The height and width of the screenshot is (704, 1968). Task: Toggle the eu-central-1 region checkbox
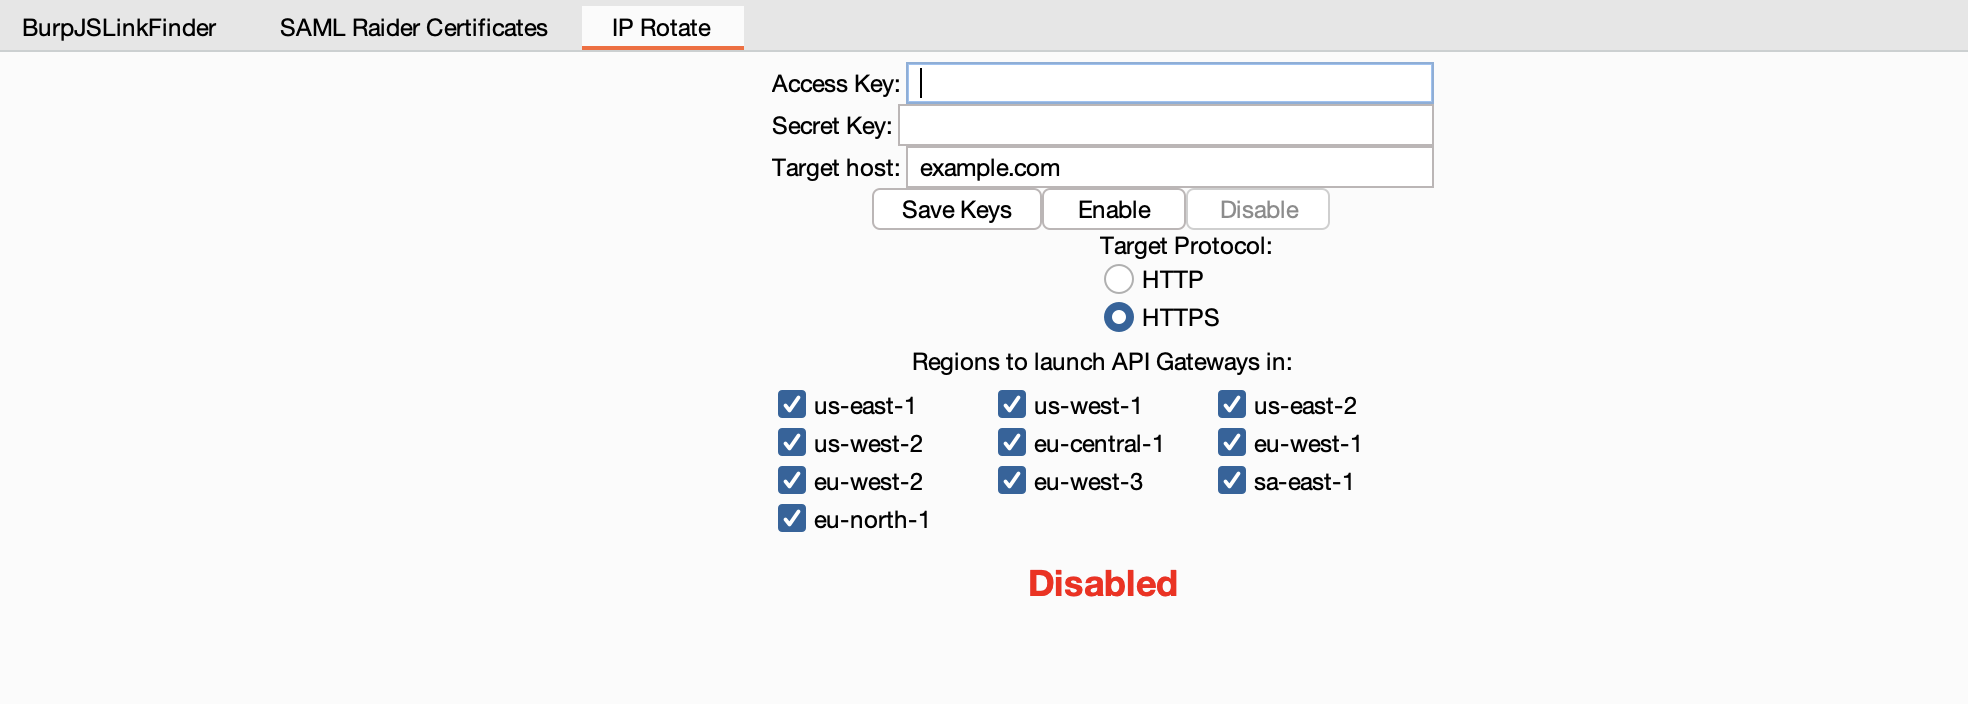click(1012, 443)
